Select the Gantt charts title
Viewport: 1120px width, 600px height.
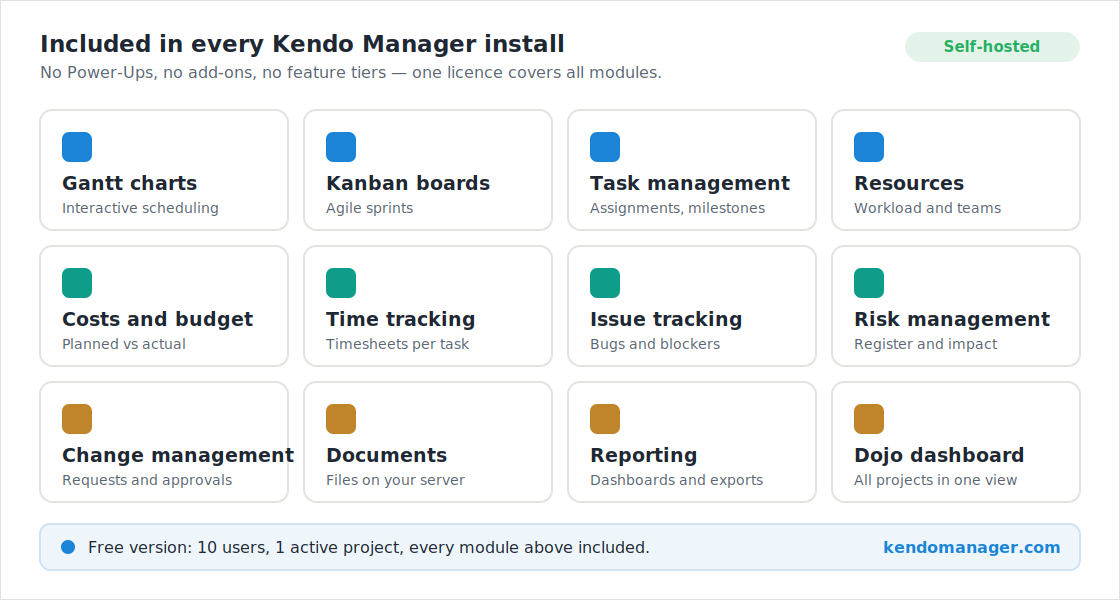pyautogui.click(x=129, y=184)
